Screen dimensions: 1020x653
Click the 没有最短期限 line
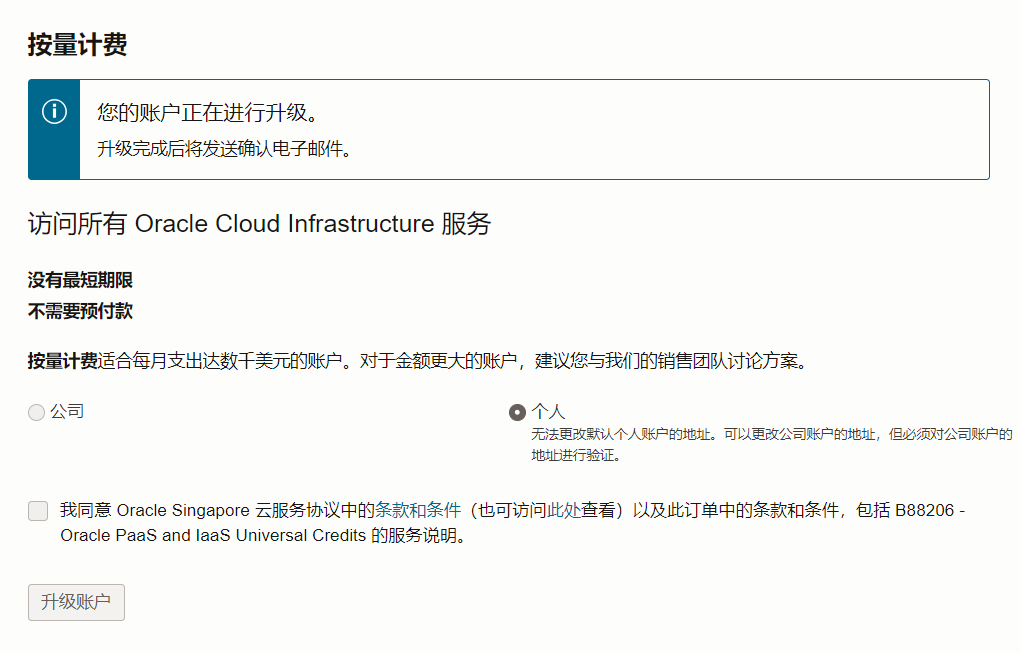[x=80, y=280]
